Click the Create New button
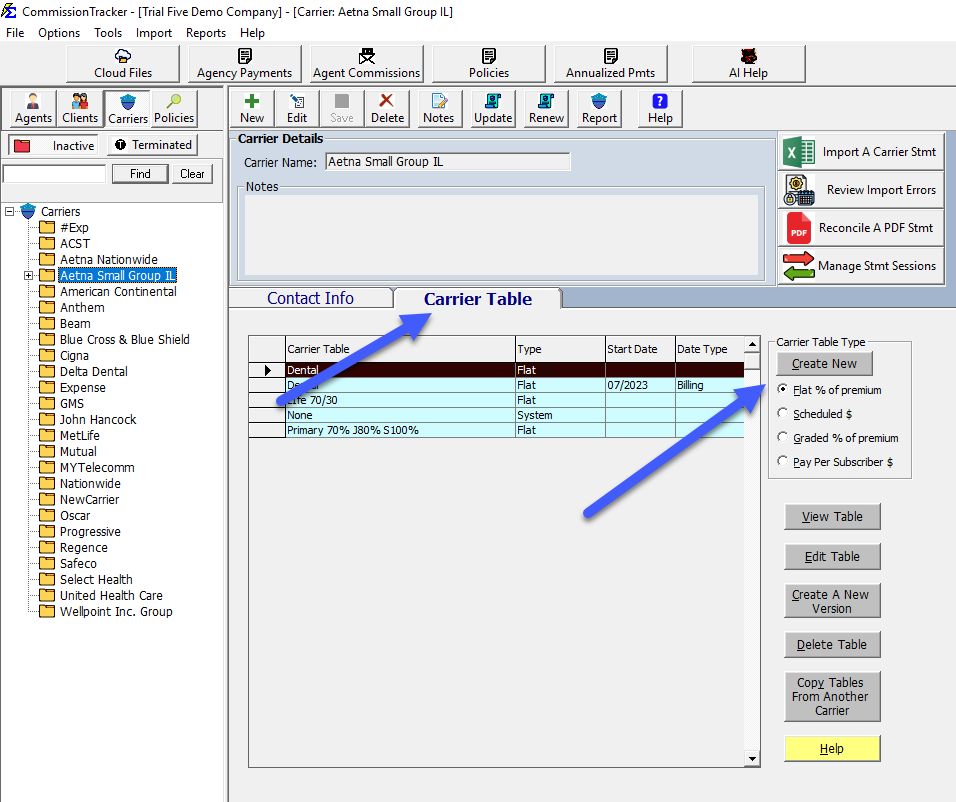 point(823,363)
